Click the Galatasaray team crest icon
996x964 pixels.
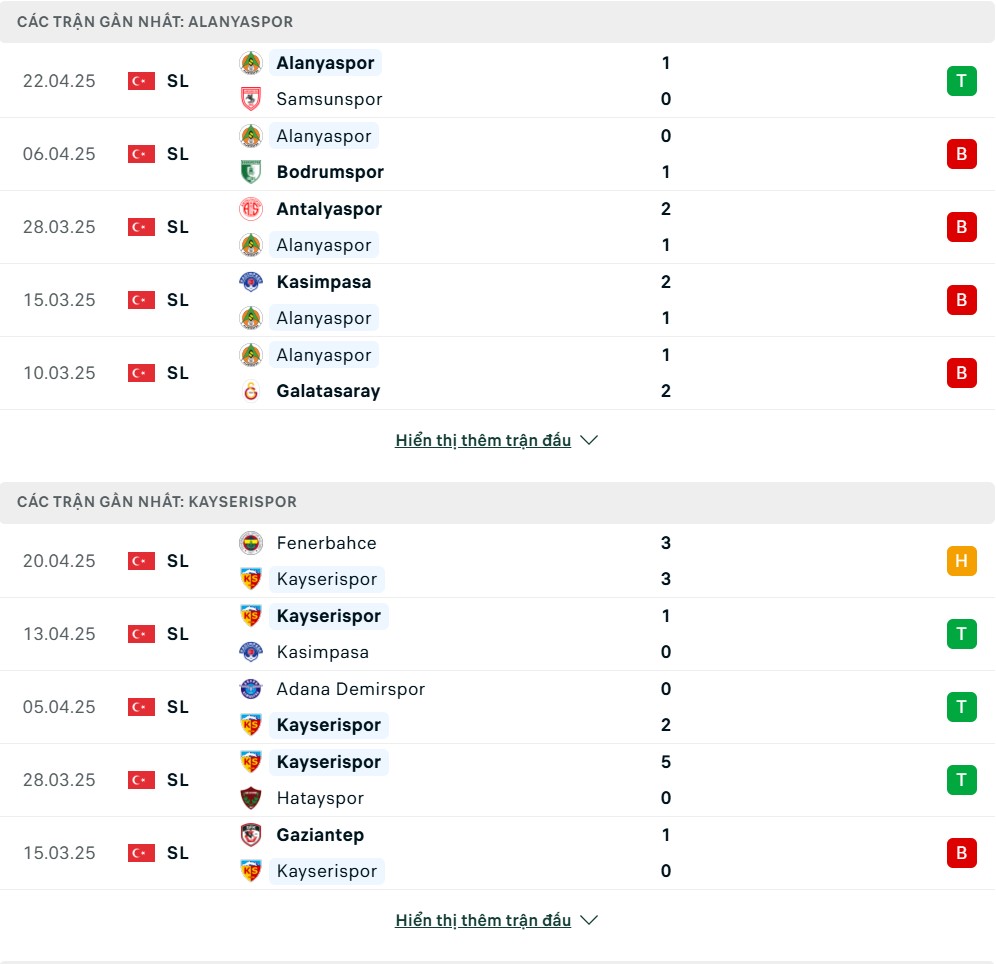(251, 391)
